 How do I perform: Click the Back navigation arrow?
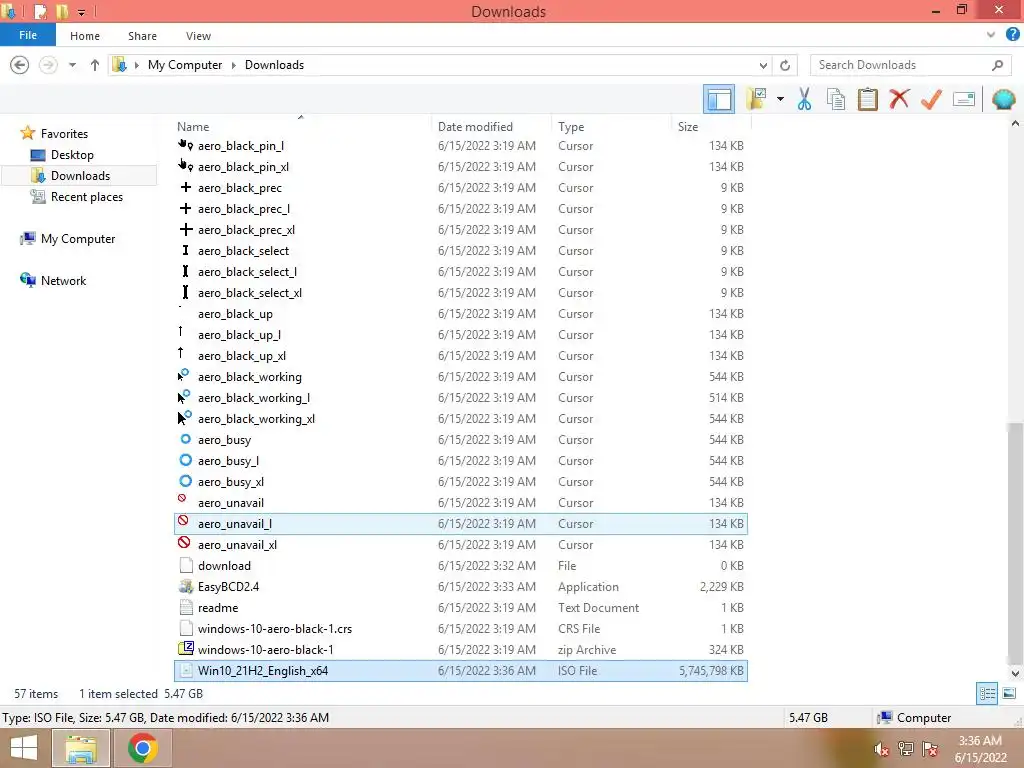click(x=20, y=65)
